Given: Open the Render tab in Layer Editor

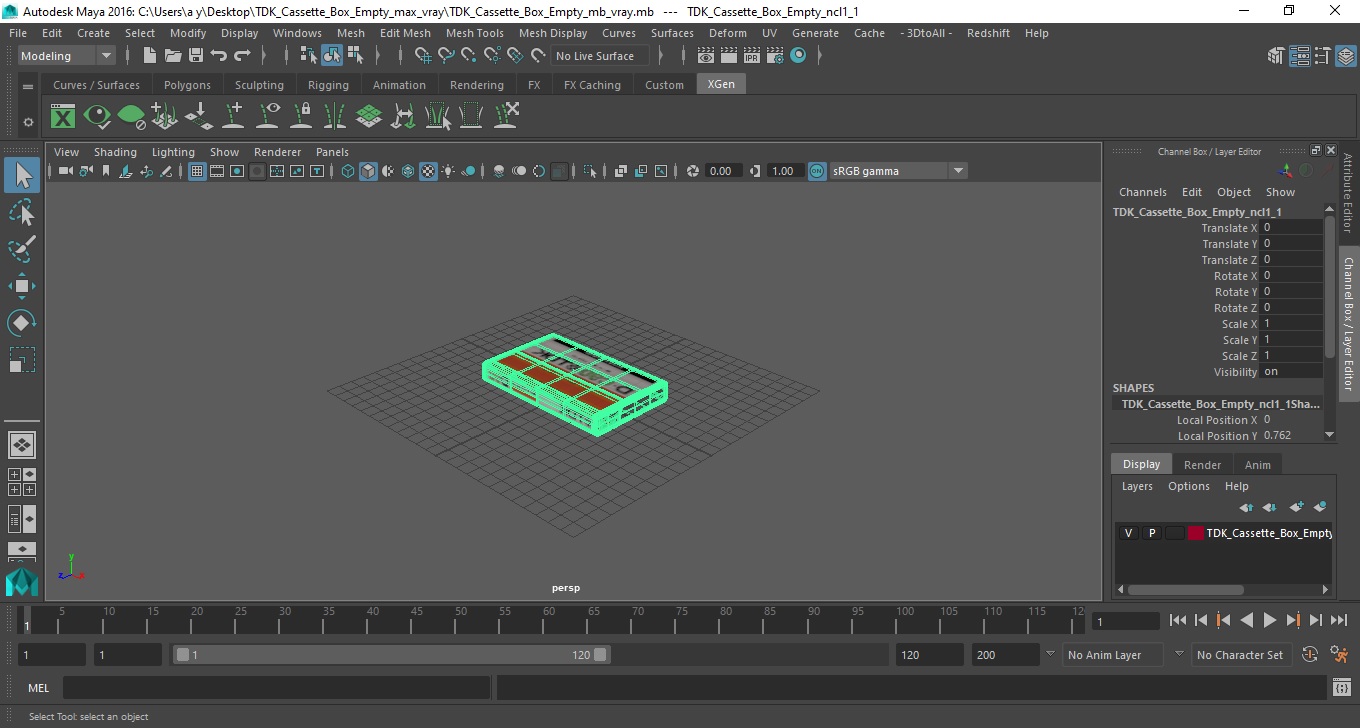Looking at the screenshot, I should click(x=1202, y=465).
